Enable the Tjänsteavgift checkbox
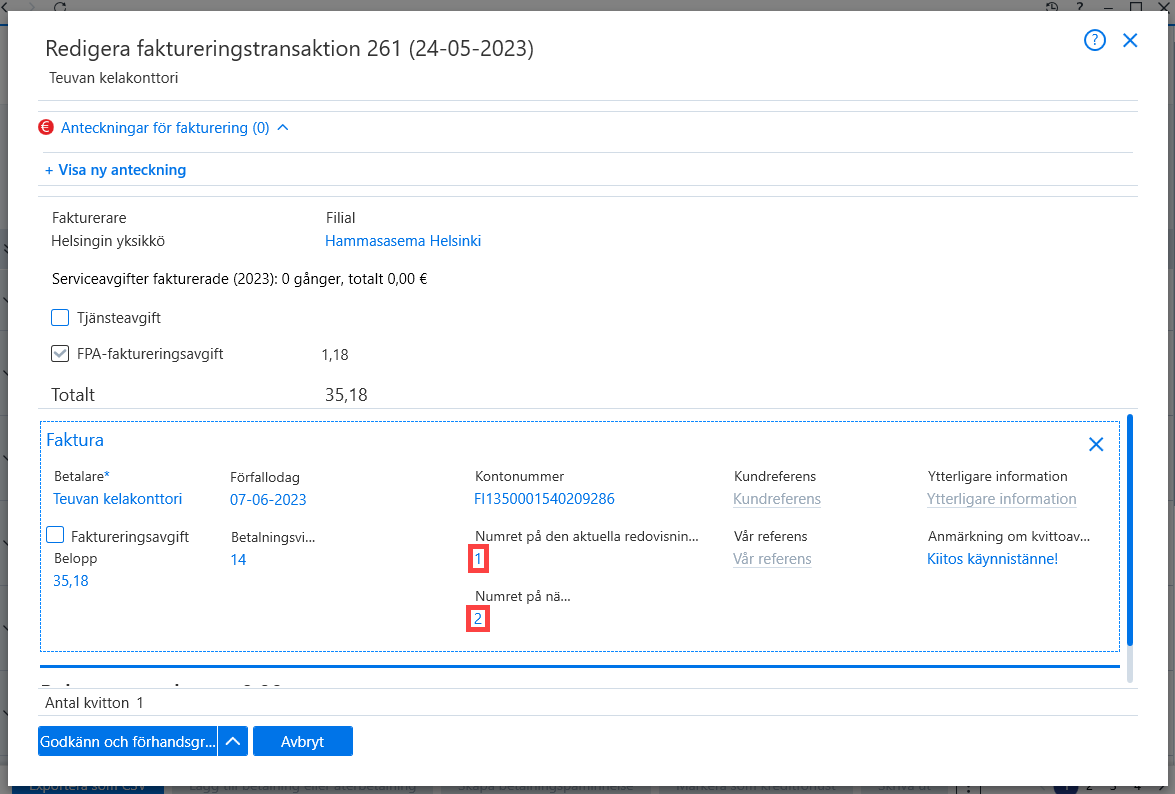 [x=60, y=318]
